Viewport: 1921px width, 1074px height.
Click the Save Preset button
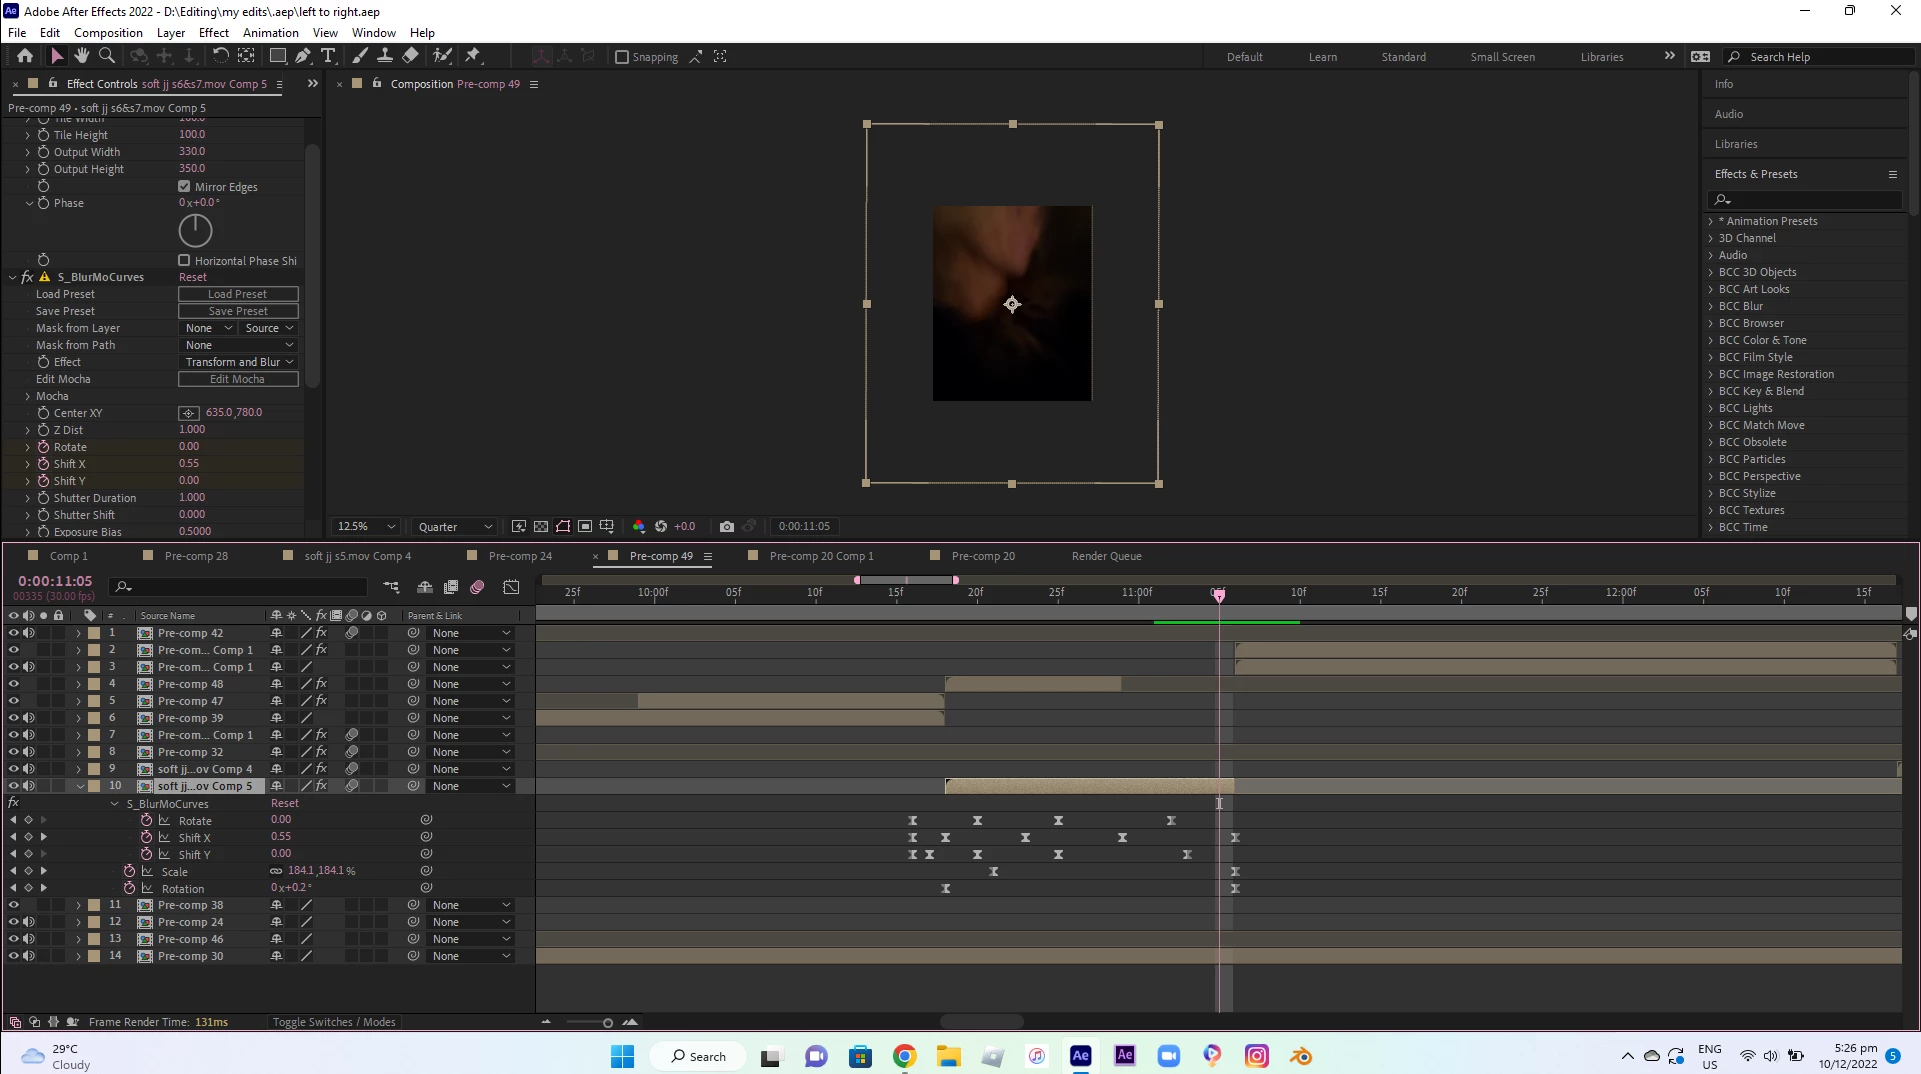[238, 311]
